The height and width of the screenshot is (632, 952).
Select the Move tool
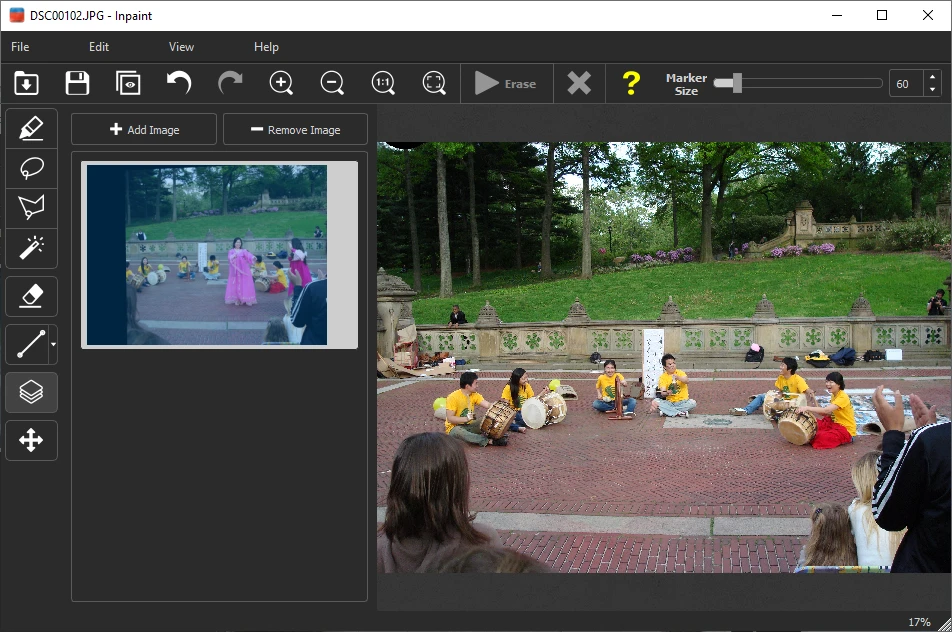tap(31, 440)
